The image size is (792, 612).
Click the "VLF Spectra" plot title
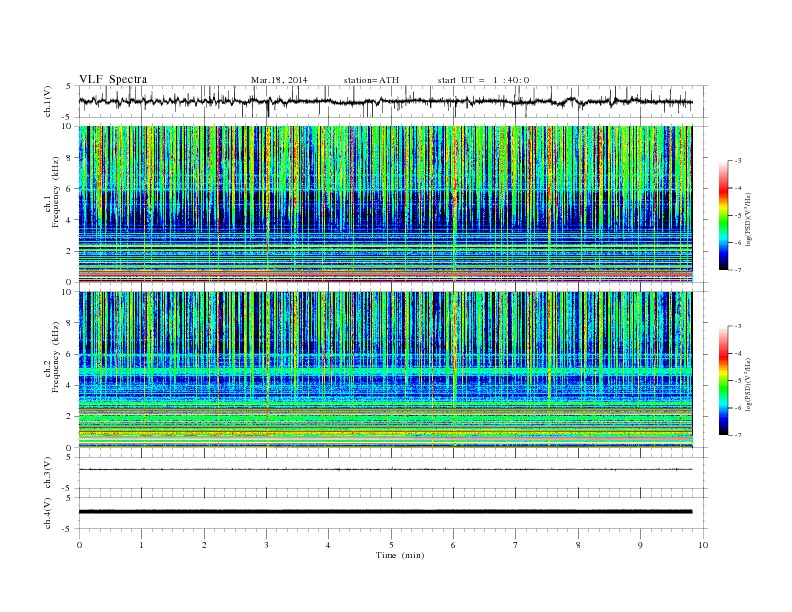click(x=113, y=79)
